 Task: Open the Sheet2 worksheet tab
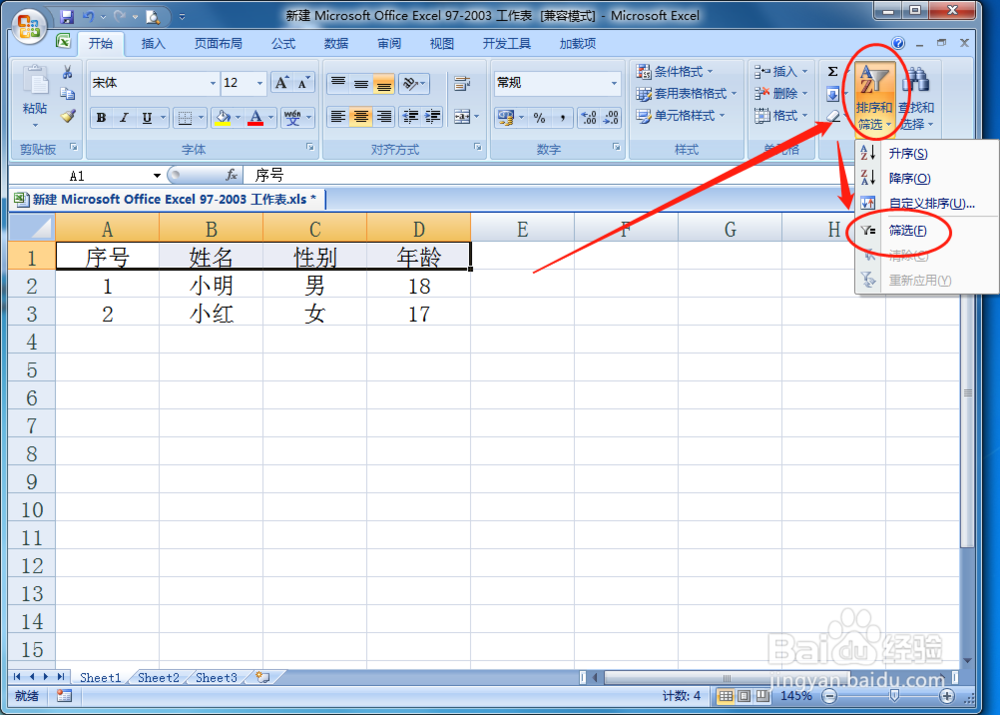click(x=158, y=677)
